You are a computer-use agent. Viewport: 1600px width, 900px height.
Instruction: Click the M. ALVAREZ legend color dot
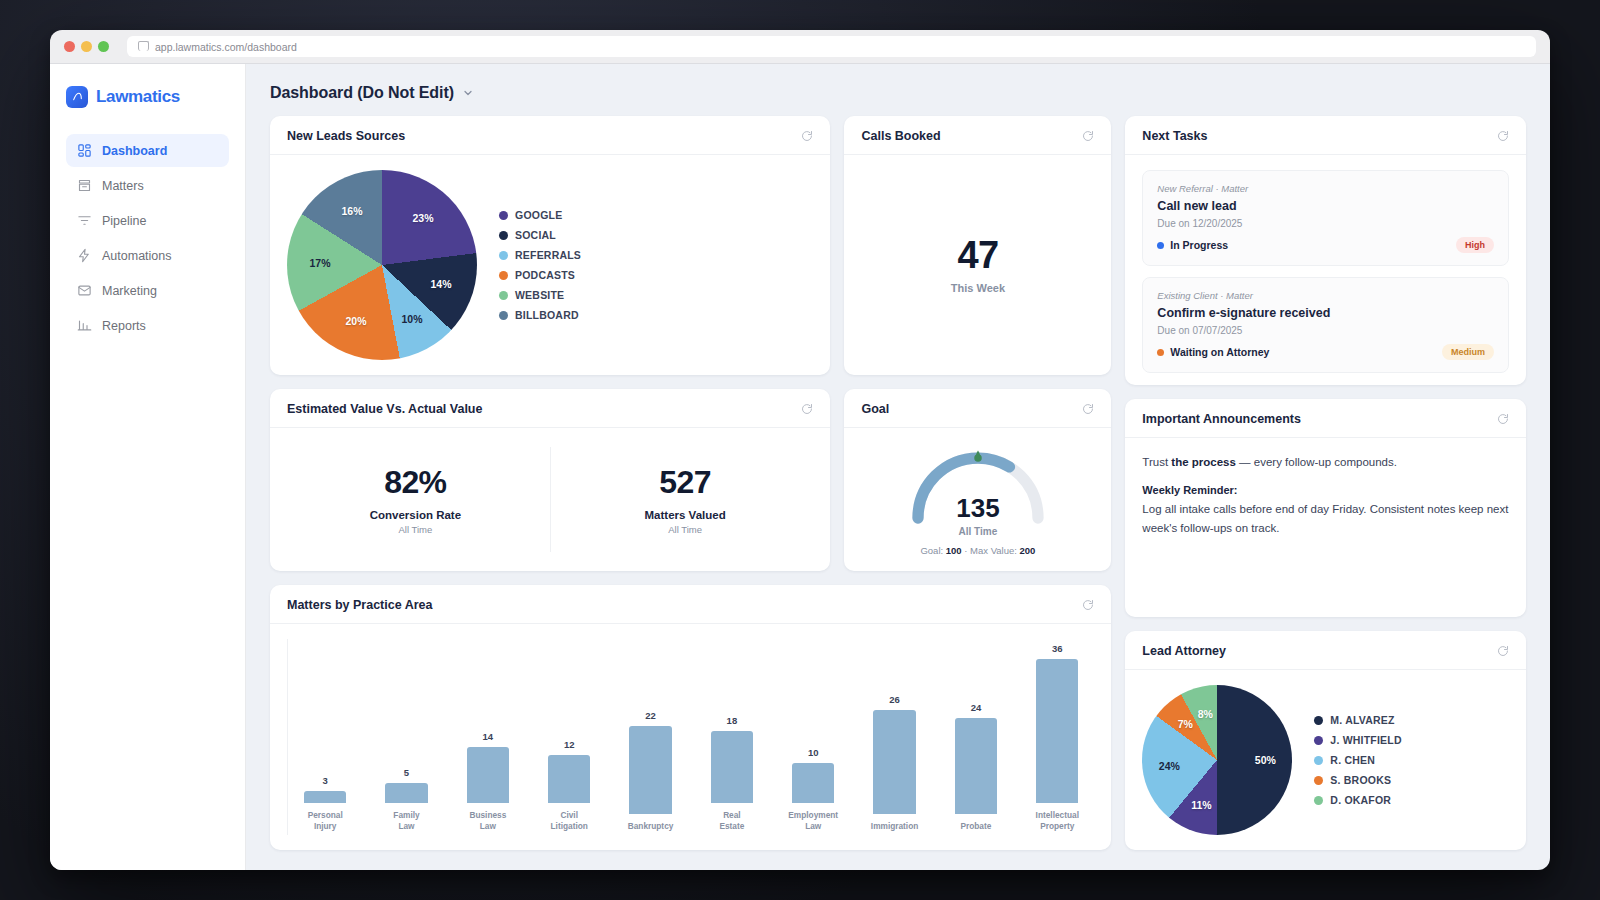1319,720
